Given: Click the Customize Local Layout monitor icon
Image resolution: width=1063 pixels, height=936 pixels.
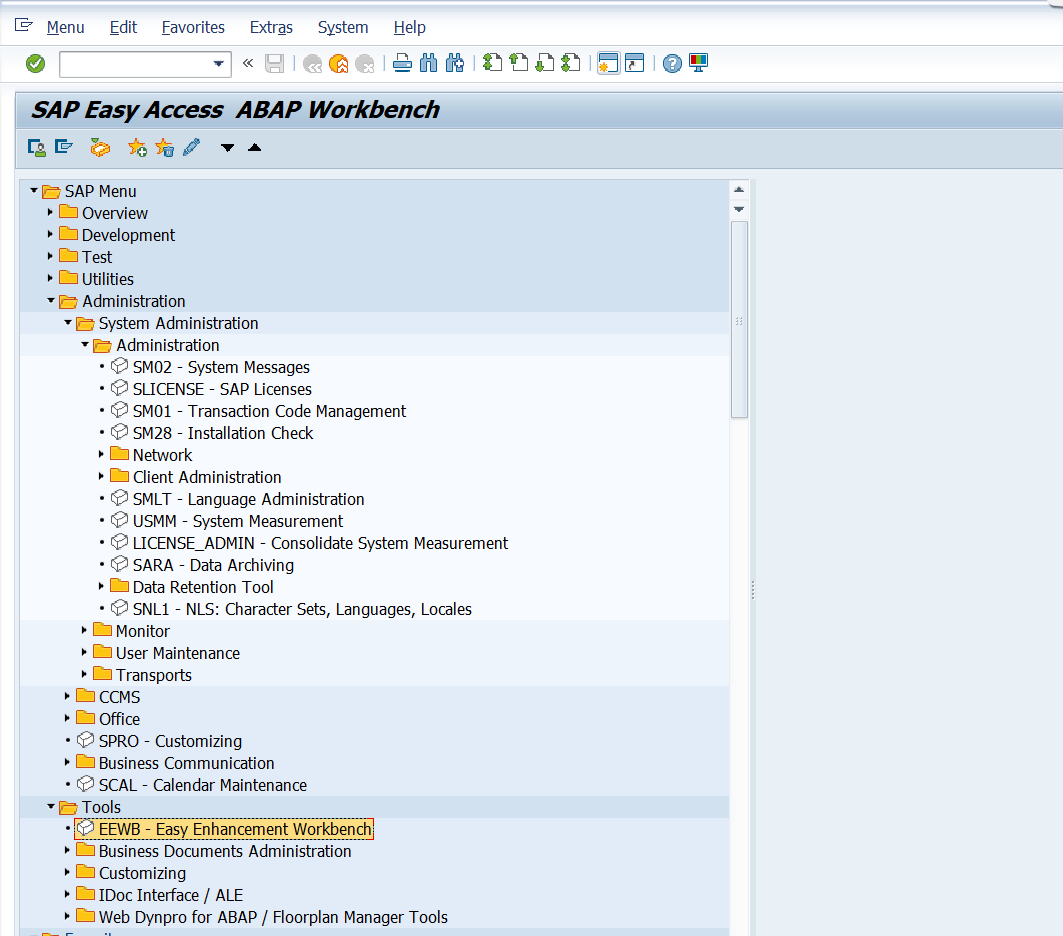Looking at the screenshot, I should (698, 64).
